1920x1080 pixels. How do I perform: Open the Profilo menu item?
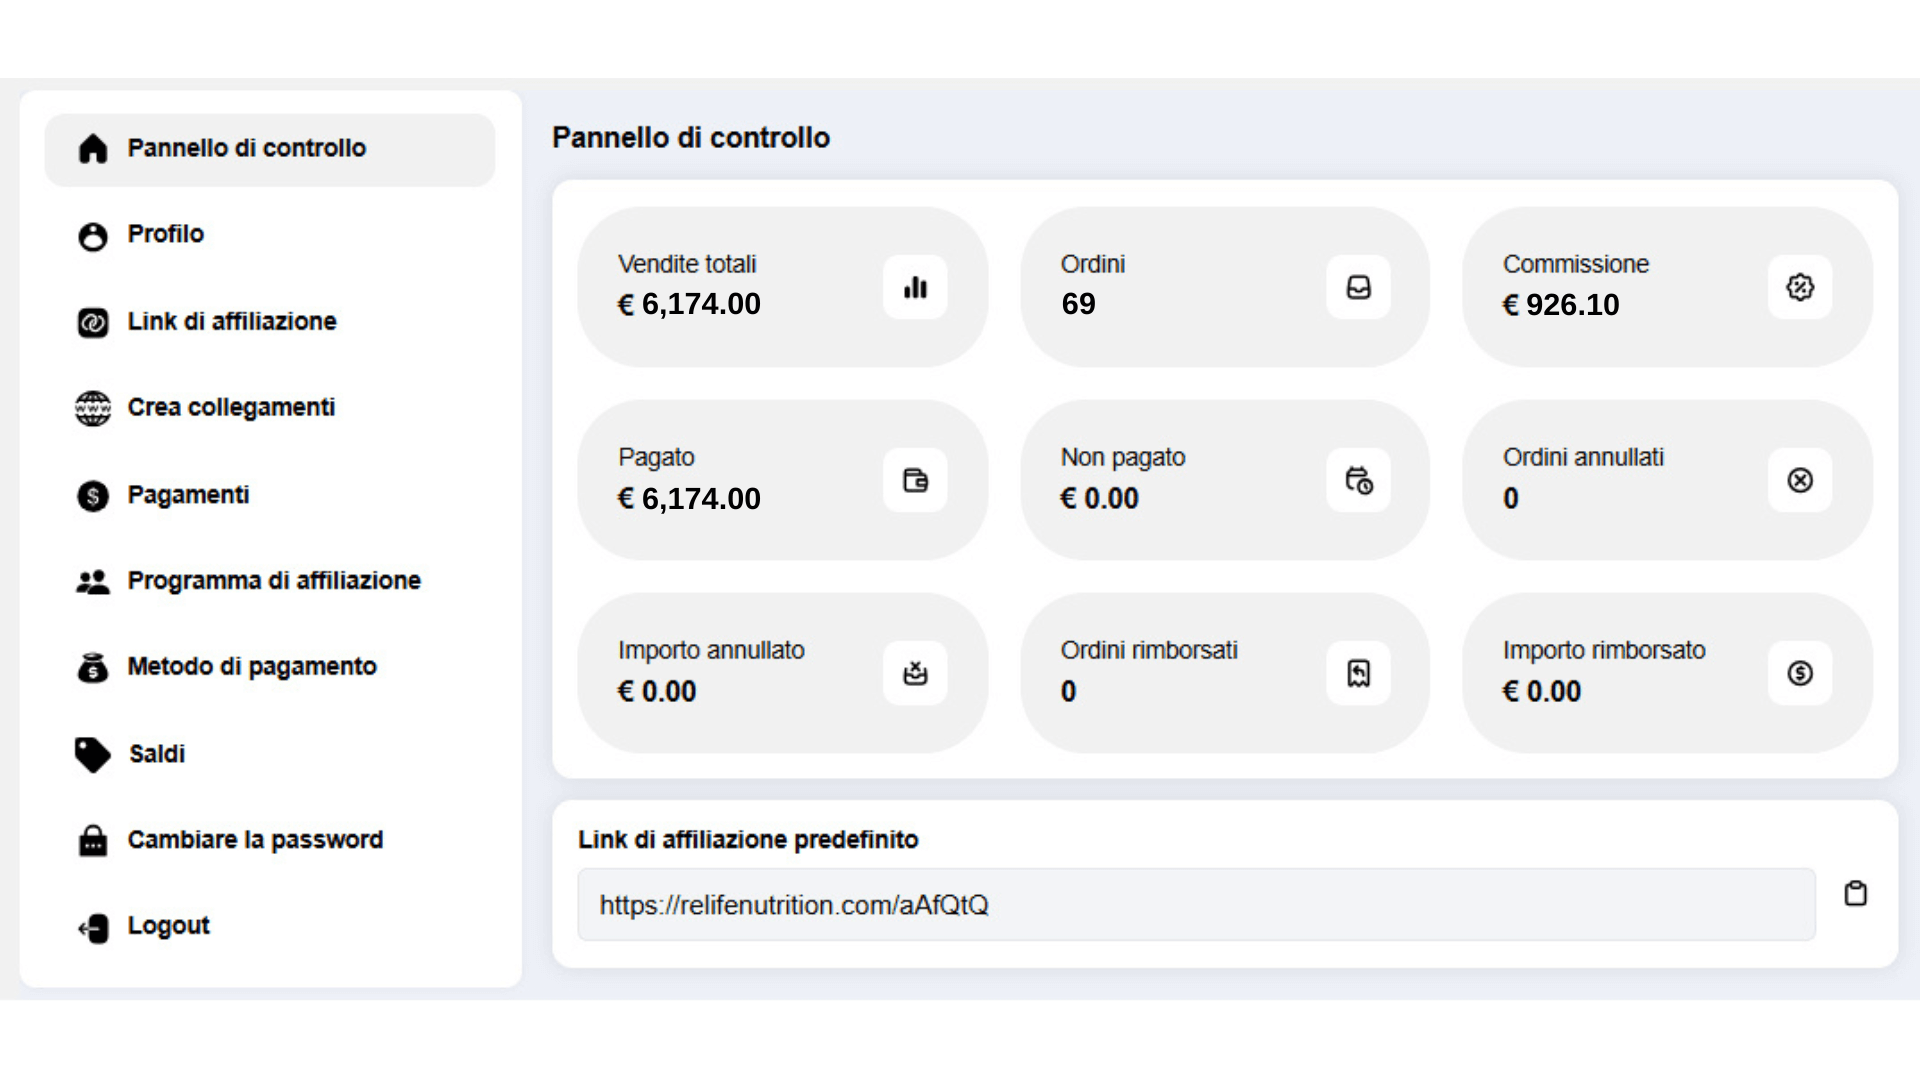[166, 234]
